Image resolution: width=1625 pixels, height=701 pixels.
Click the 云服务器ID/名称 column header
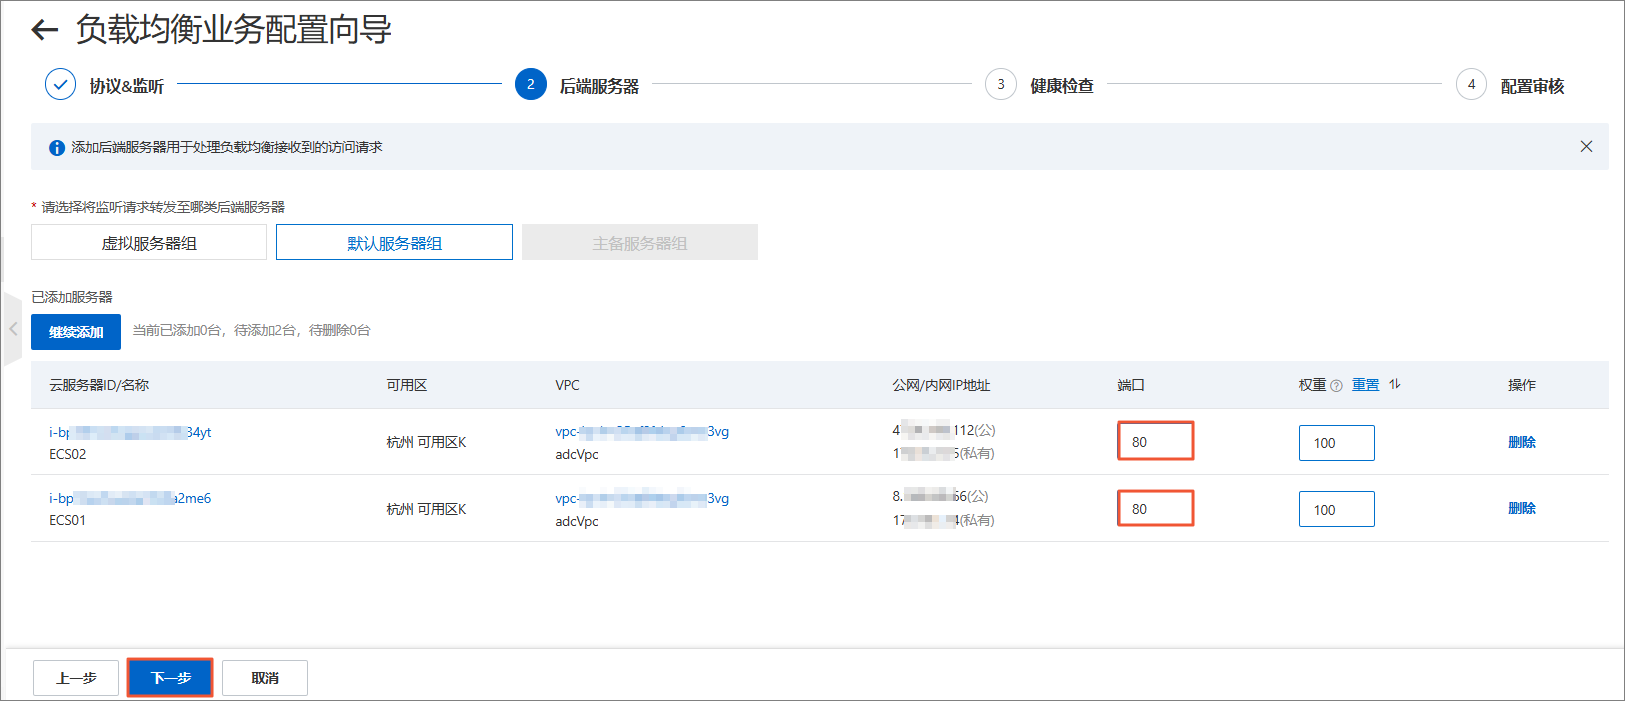pyautogui.click(x=99, y=385)
